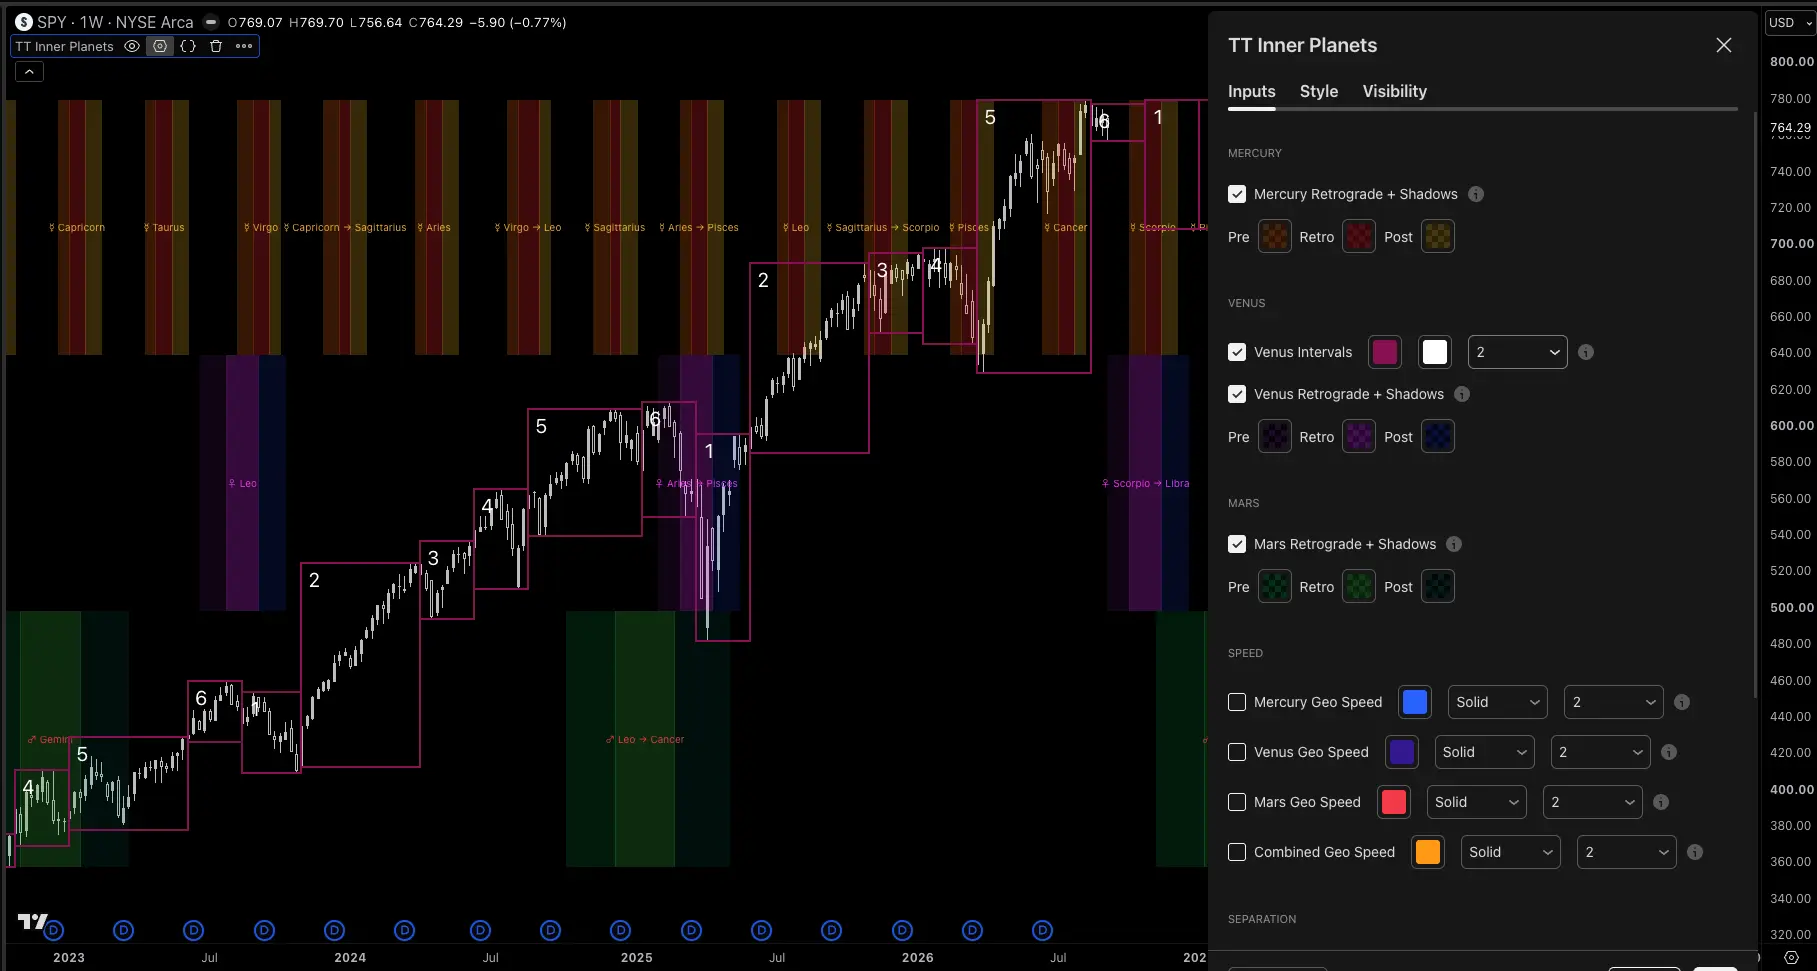Show info for Venus Retrograde + Shadows
The height and width of the screenshot is (971, 1817).
pos(1462,394)
